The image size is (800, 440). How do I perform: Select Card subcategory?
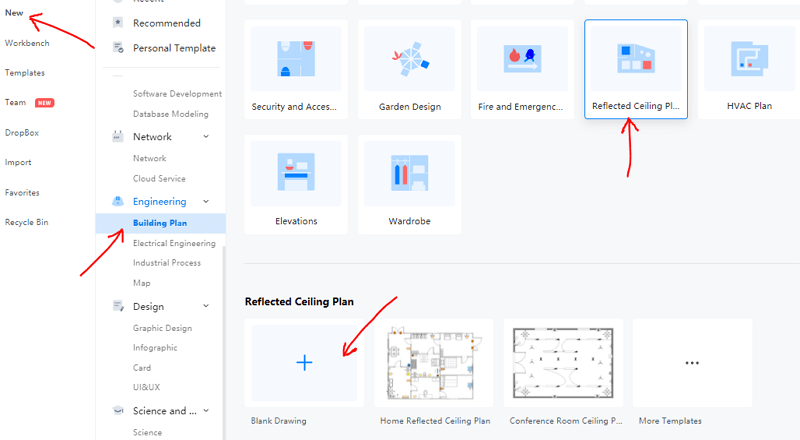pos(142,368)
